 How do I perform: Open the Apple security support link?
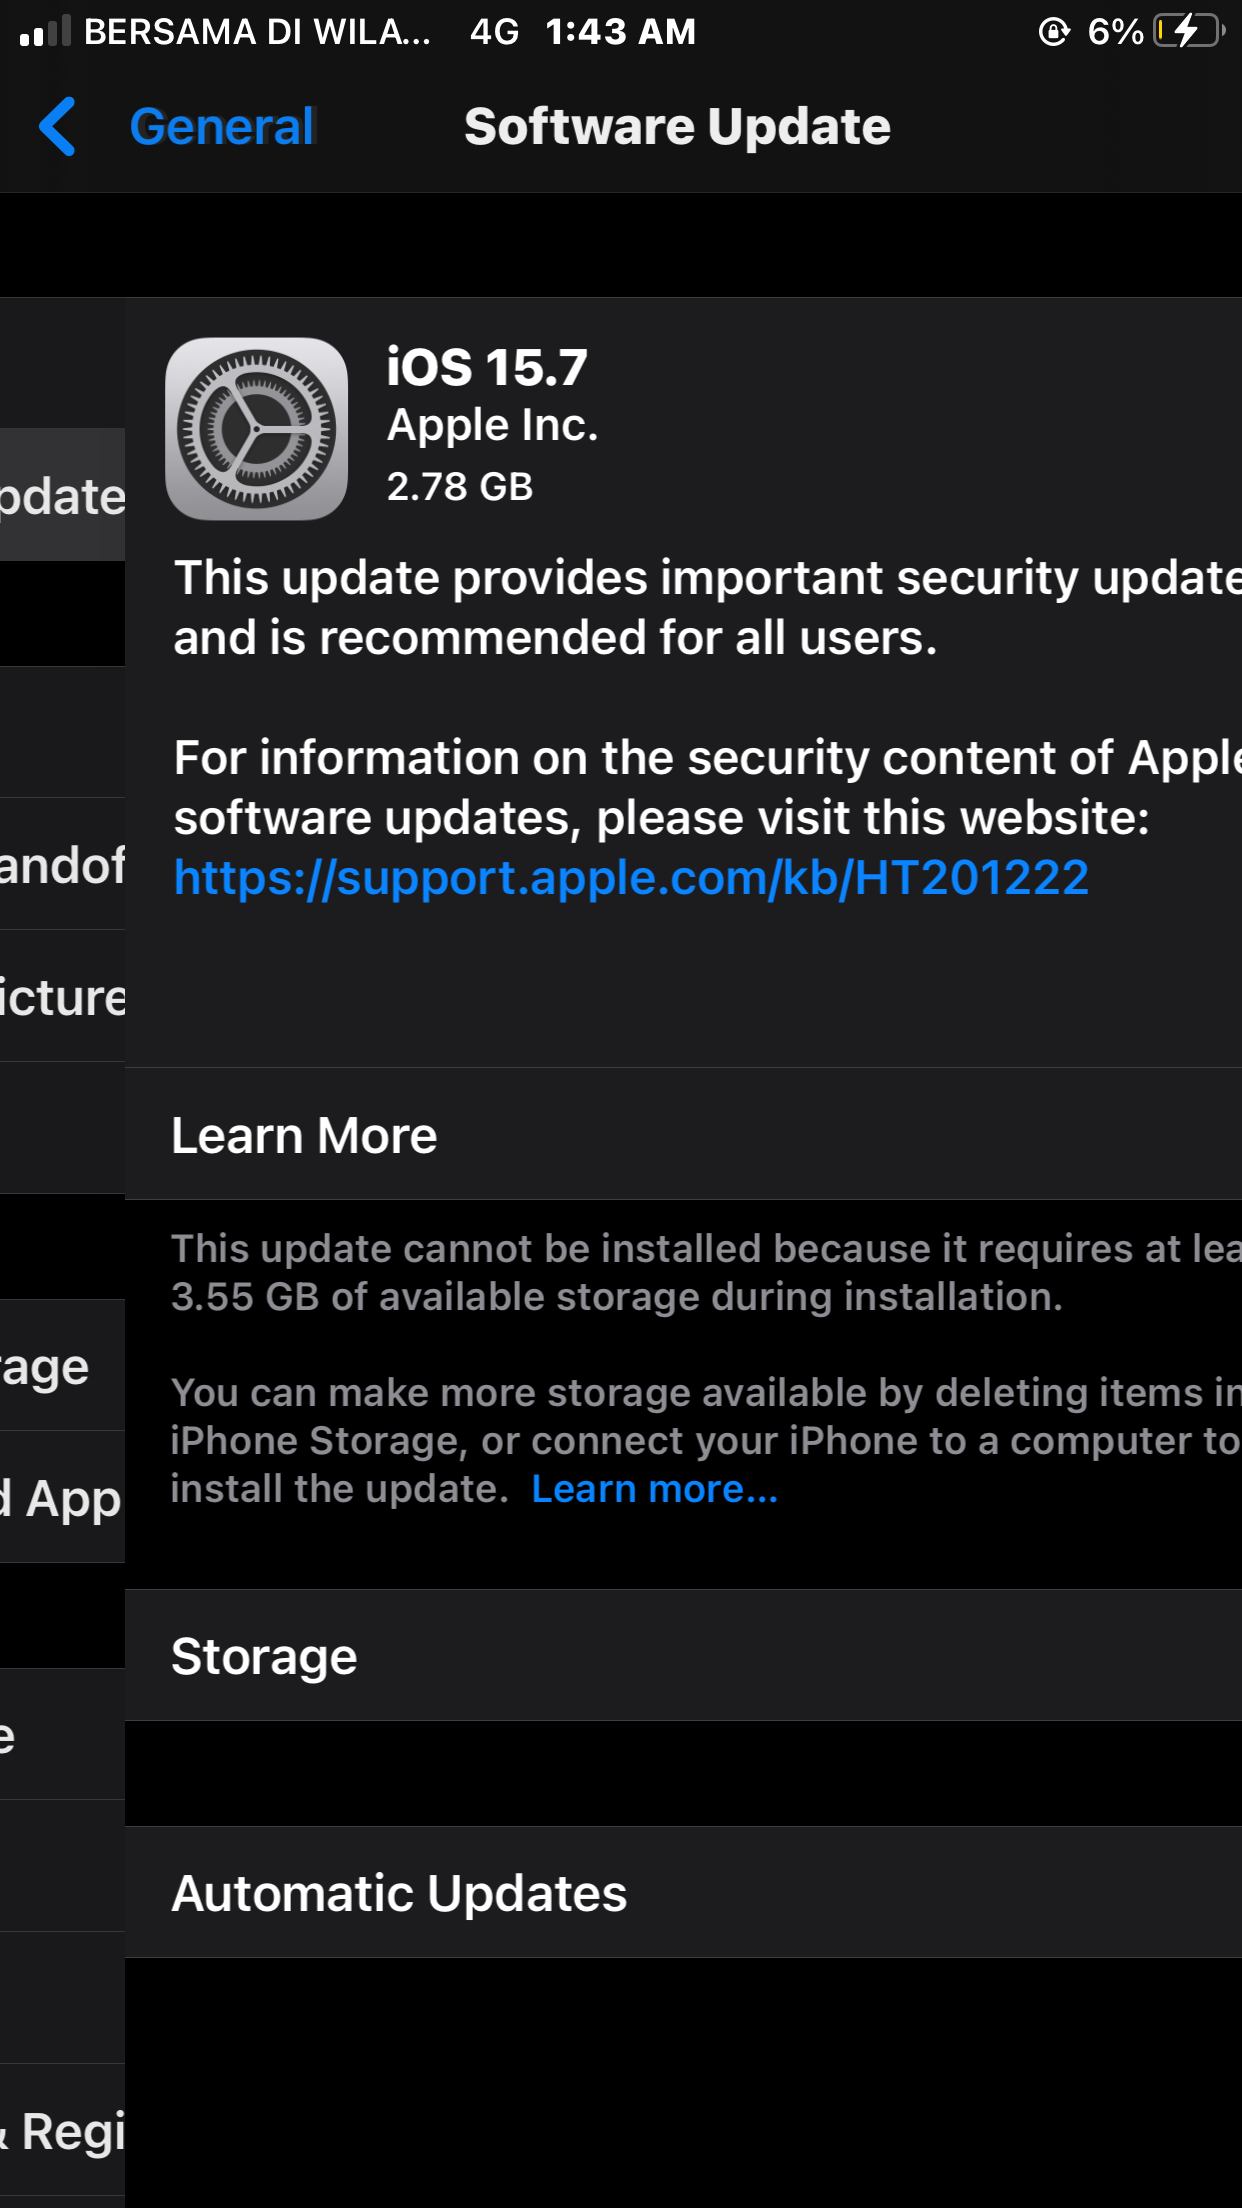click(x=631, y=877)
